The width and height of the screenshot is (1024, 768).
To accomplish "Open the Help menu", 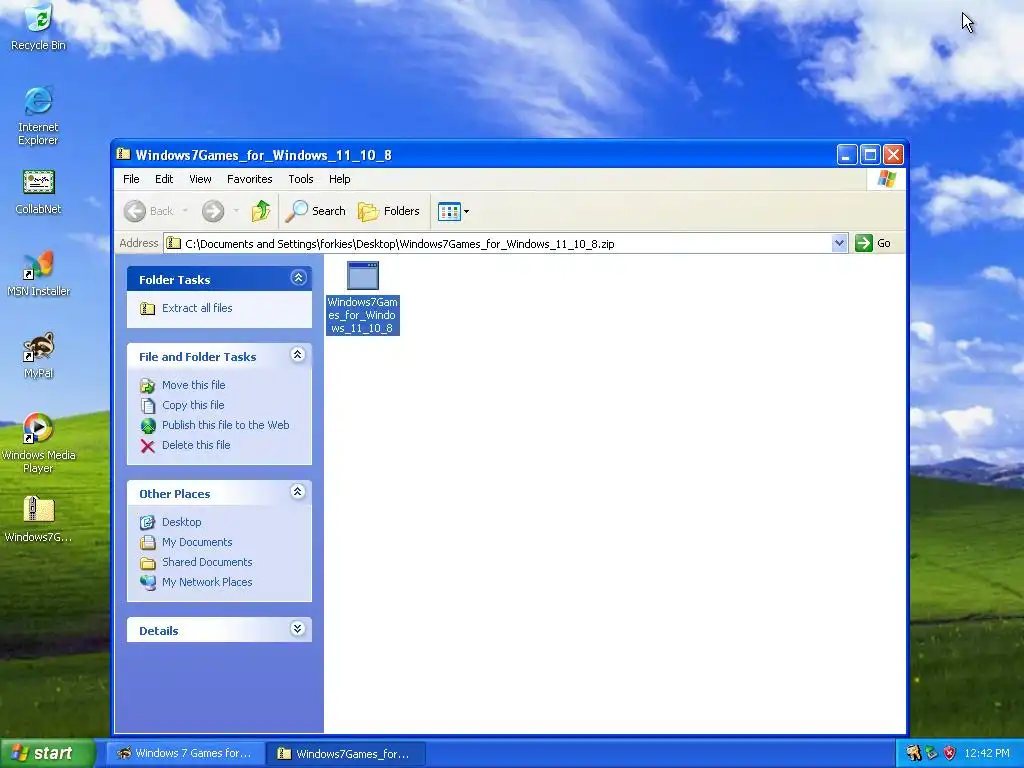I will pyautogui.click(x=339, y=179).
